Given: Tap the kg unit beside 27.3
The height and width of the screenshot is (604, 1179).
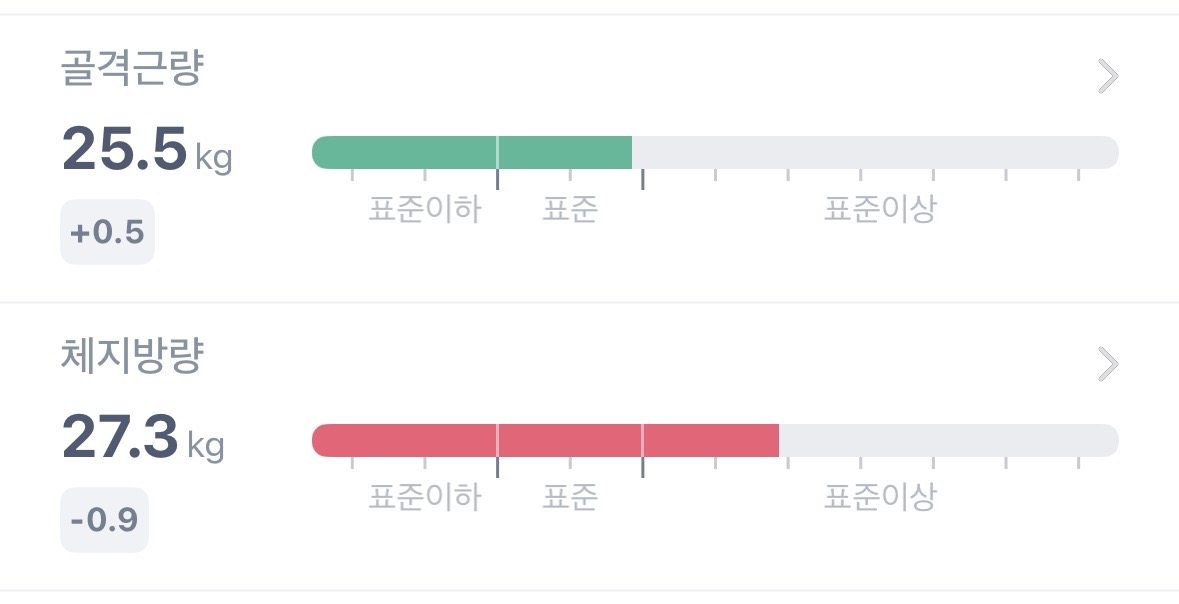Looking at the screenshot, I should point(205,444).
